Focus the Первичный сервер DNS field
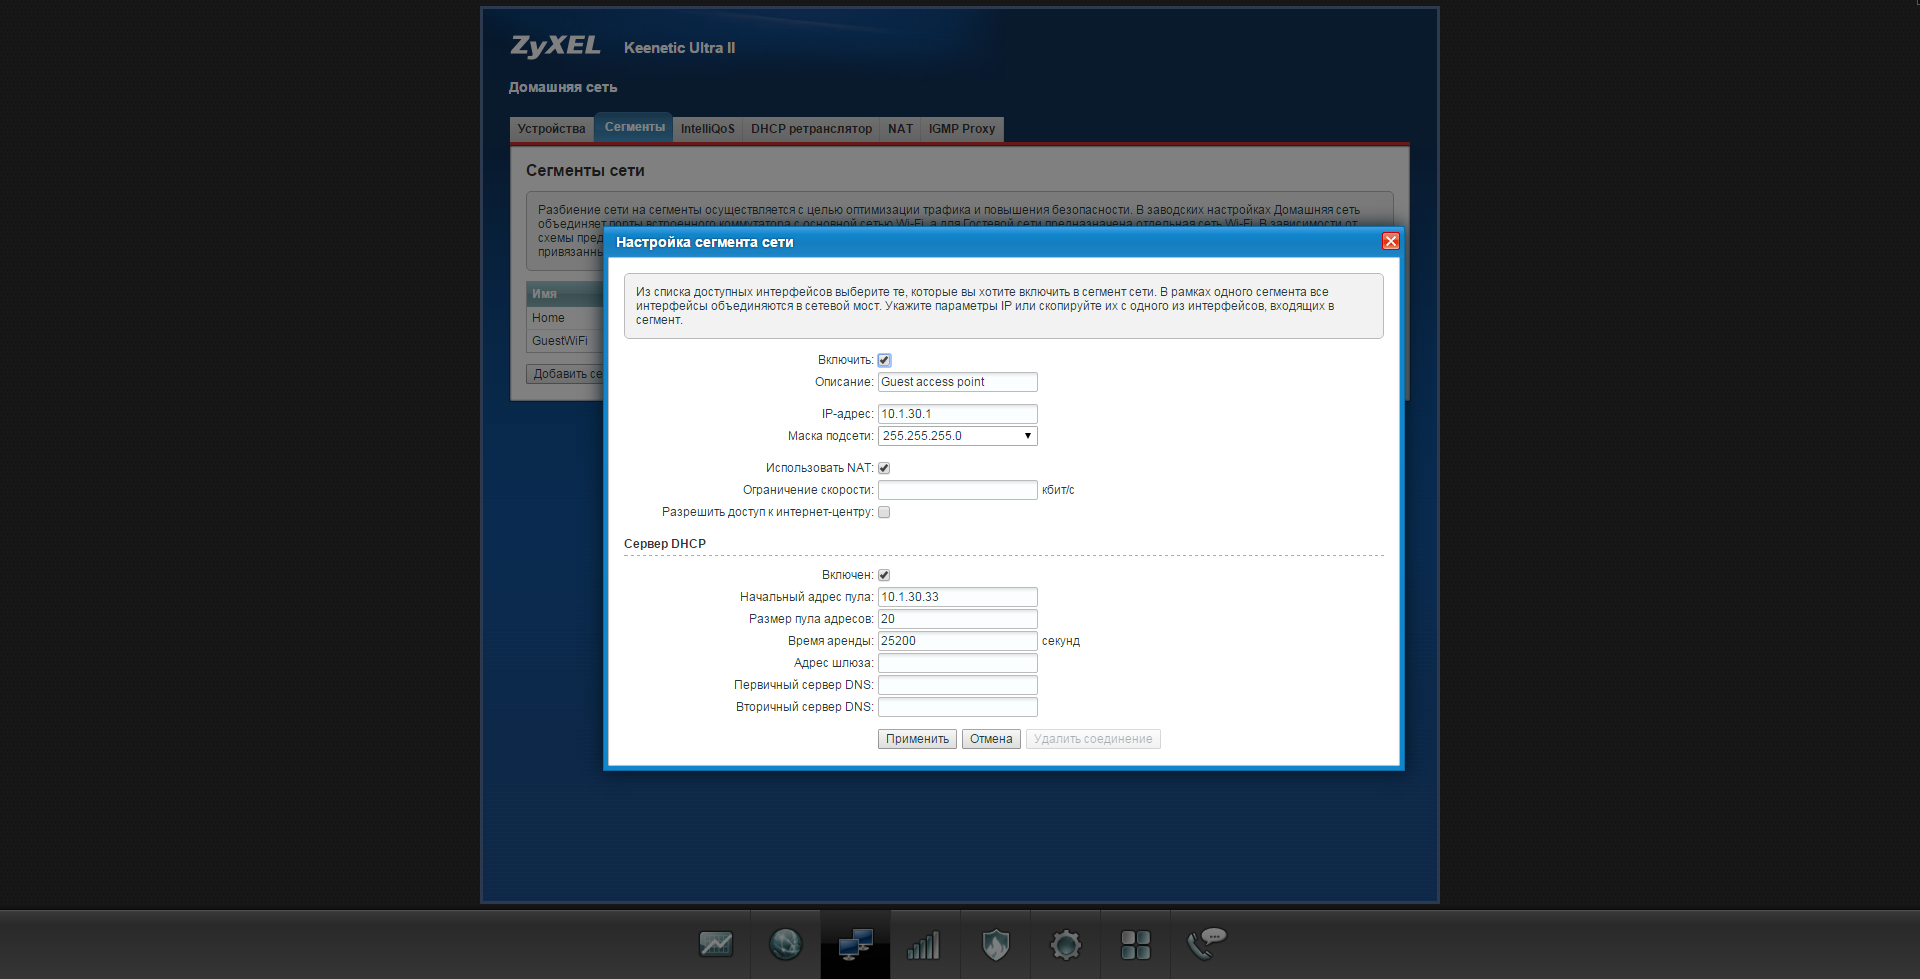The width and height of the screenshot is (1920, 979). point(957,685)
